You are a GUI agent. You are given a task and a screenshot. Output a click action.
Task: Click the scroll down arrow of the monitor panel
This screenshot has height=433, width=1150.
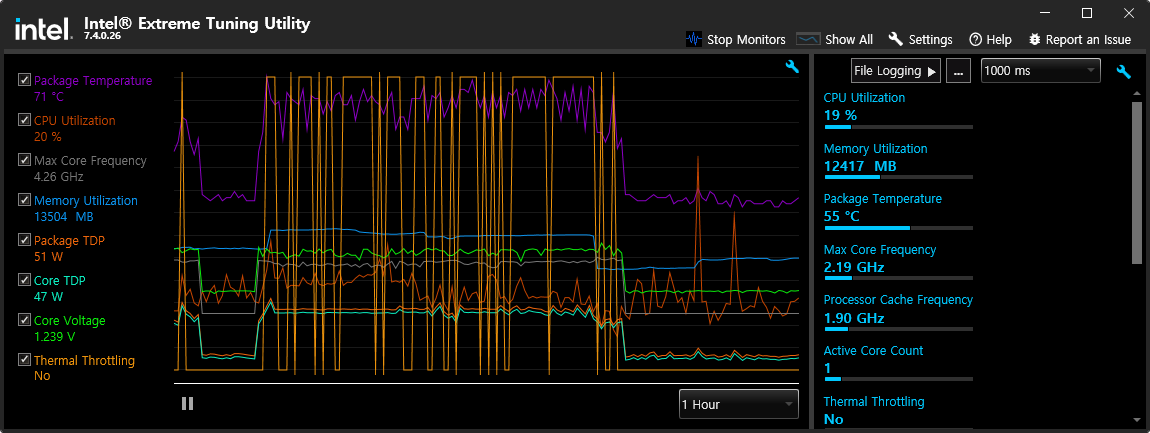(x=1137, y=421)
